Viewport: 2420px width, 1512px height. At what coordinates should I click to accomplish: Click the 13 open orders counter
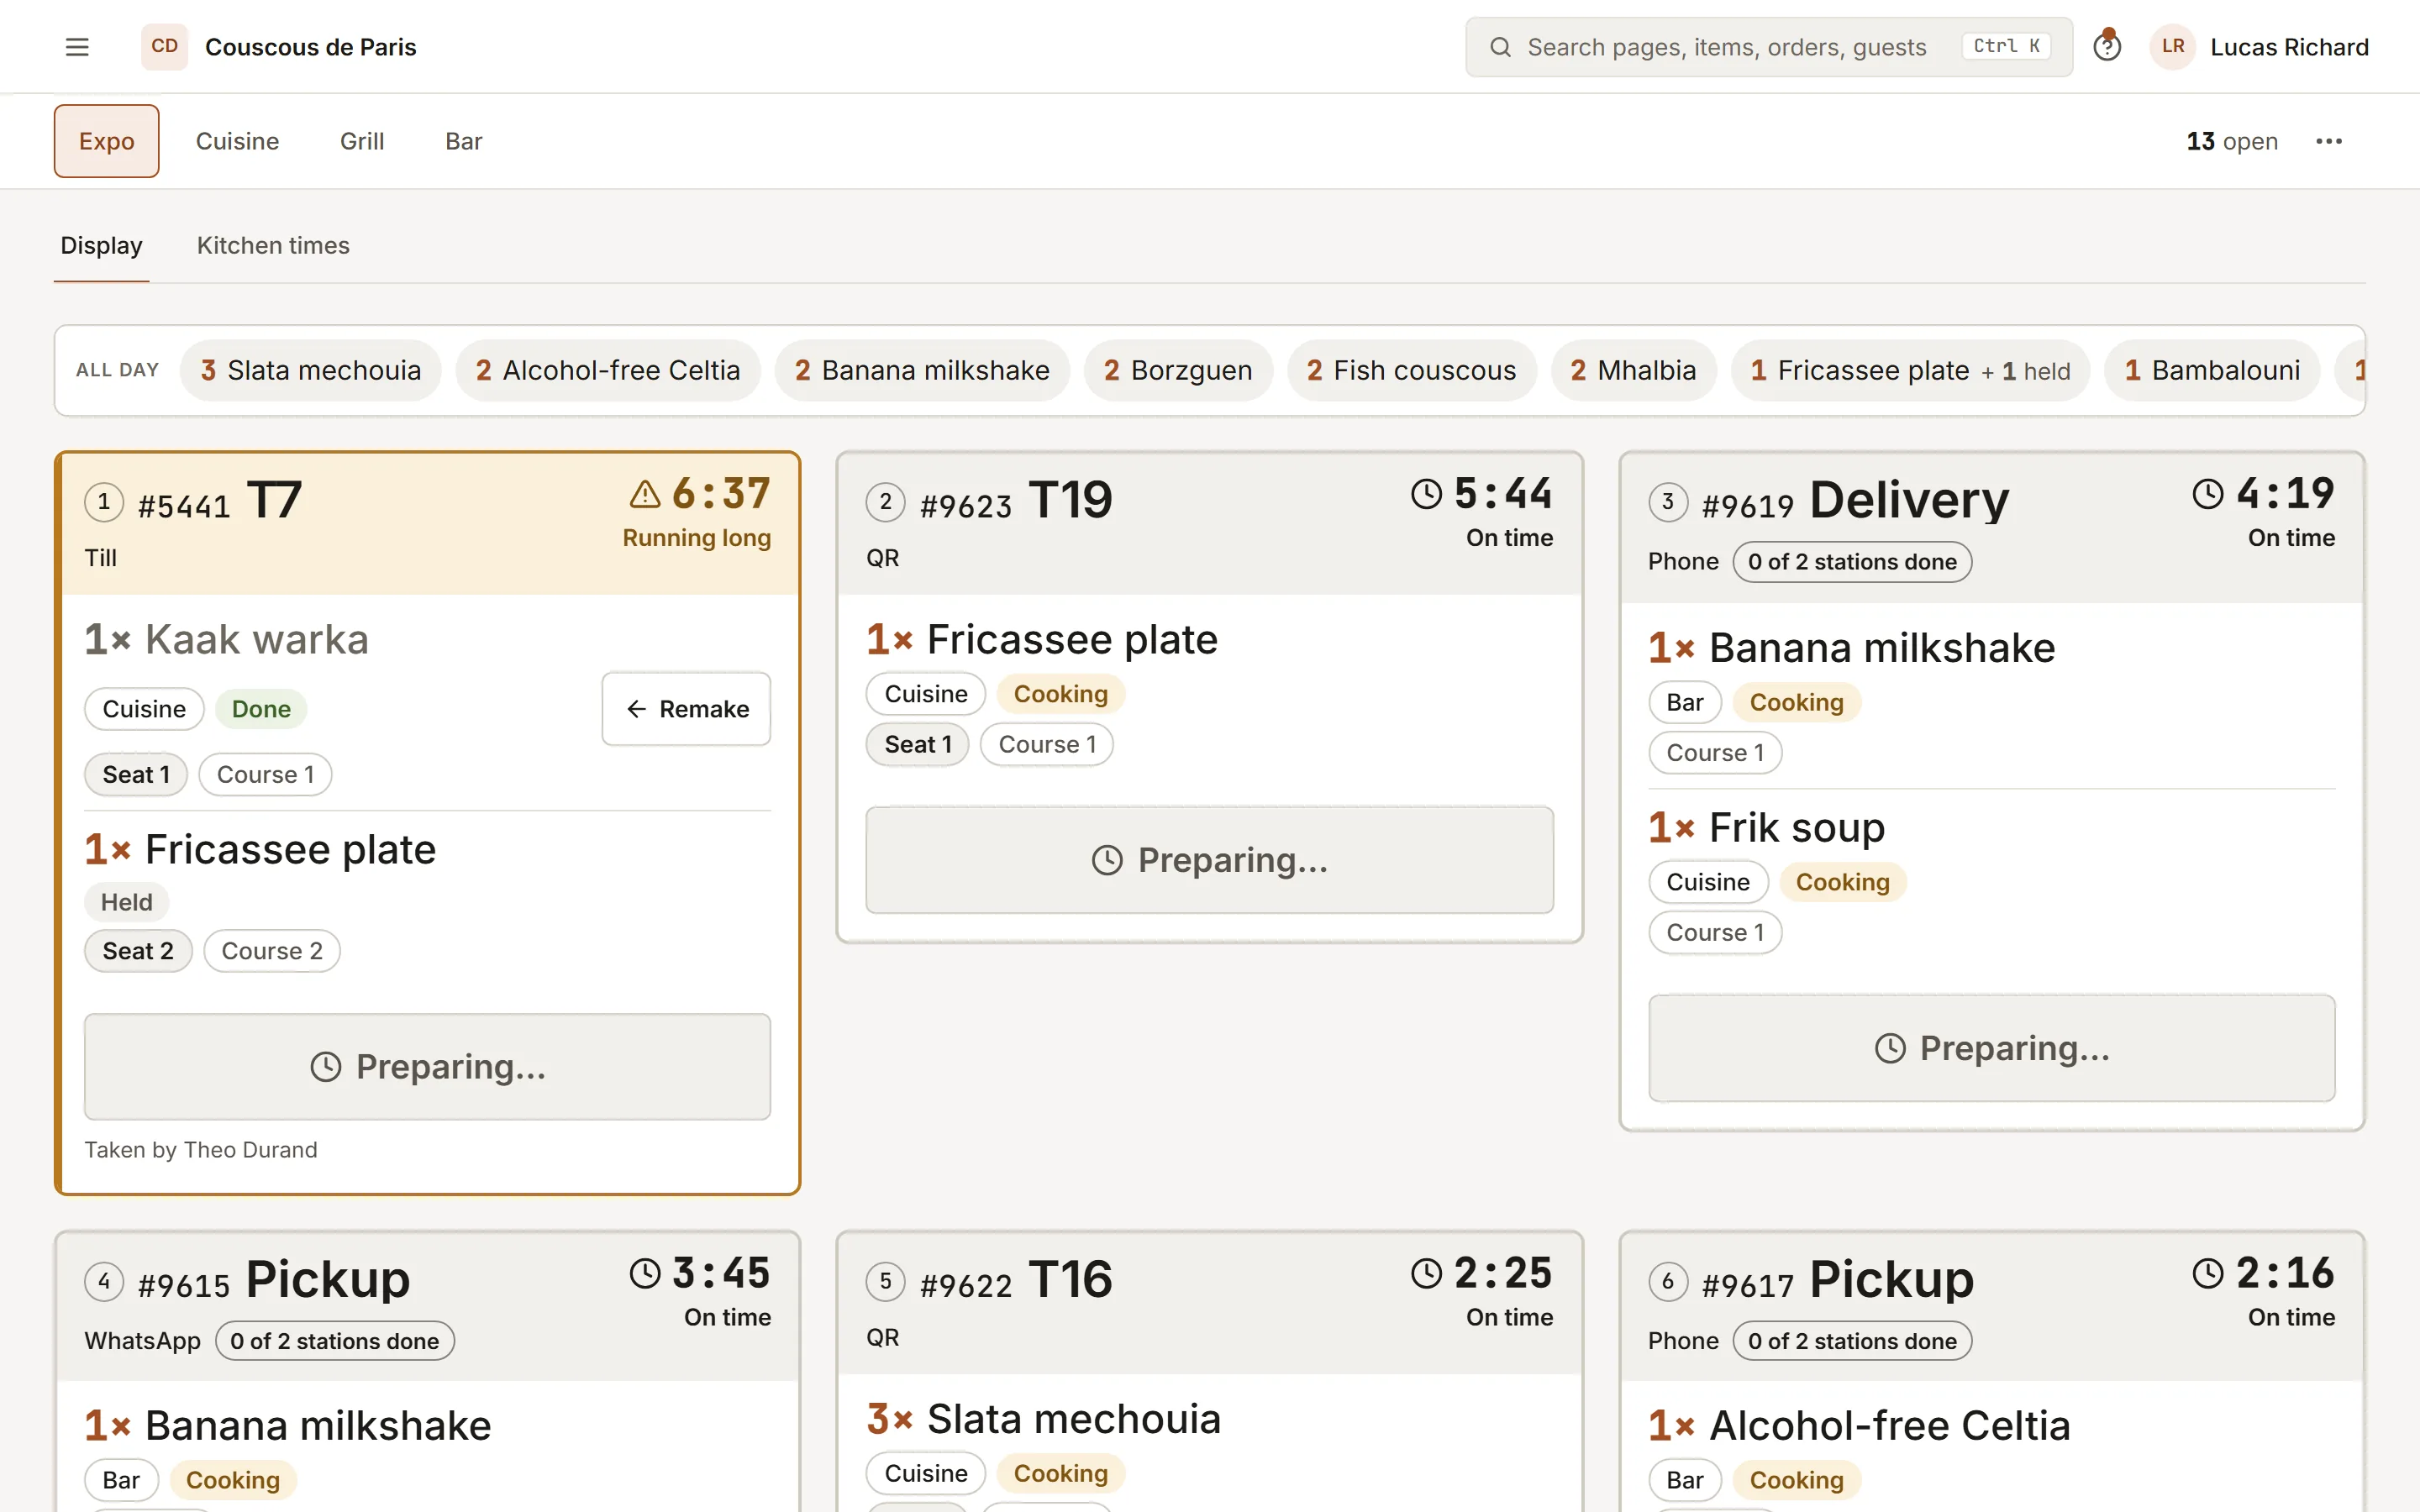click(2232, 141)
